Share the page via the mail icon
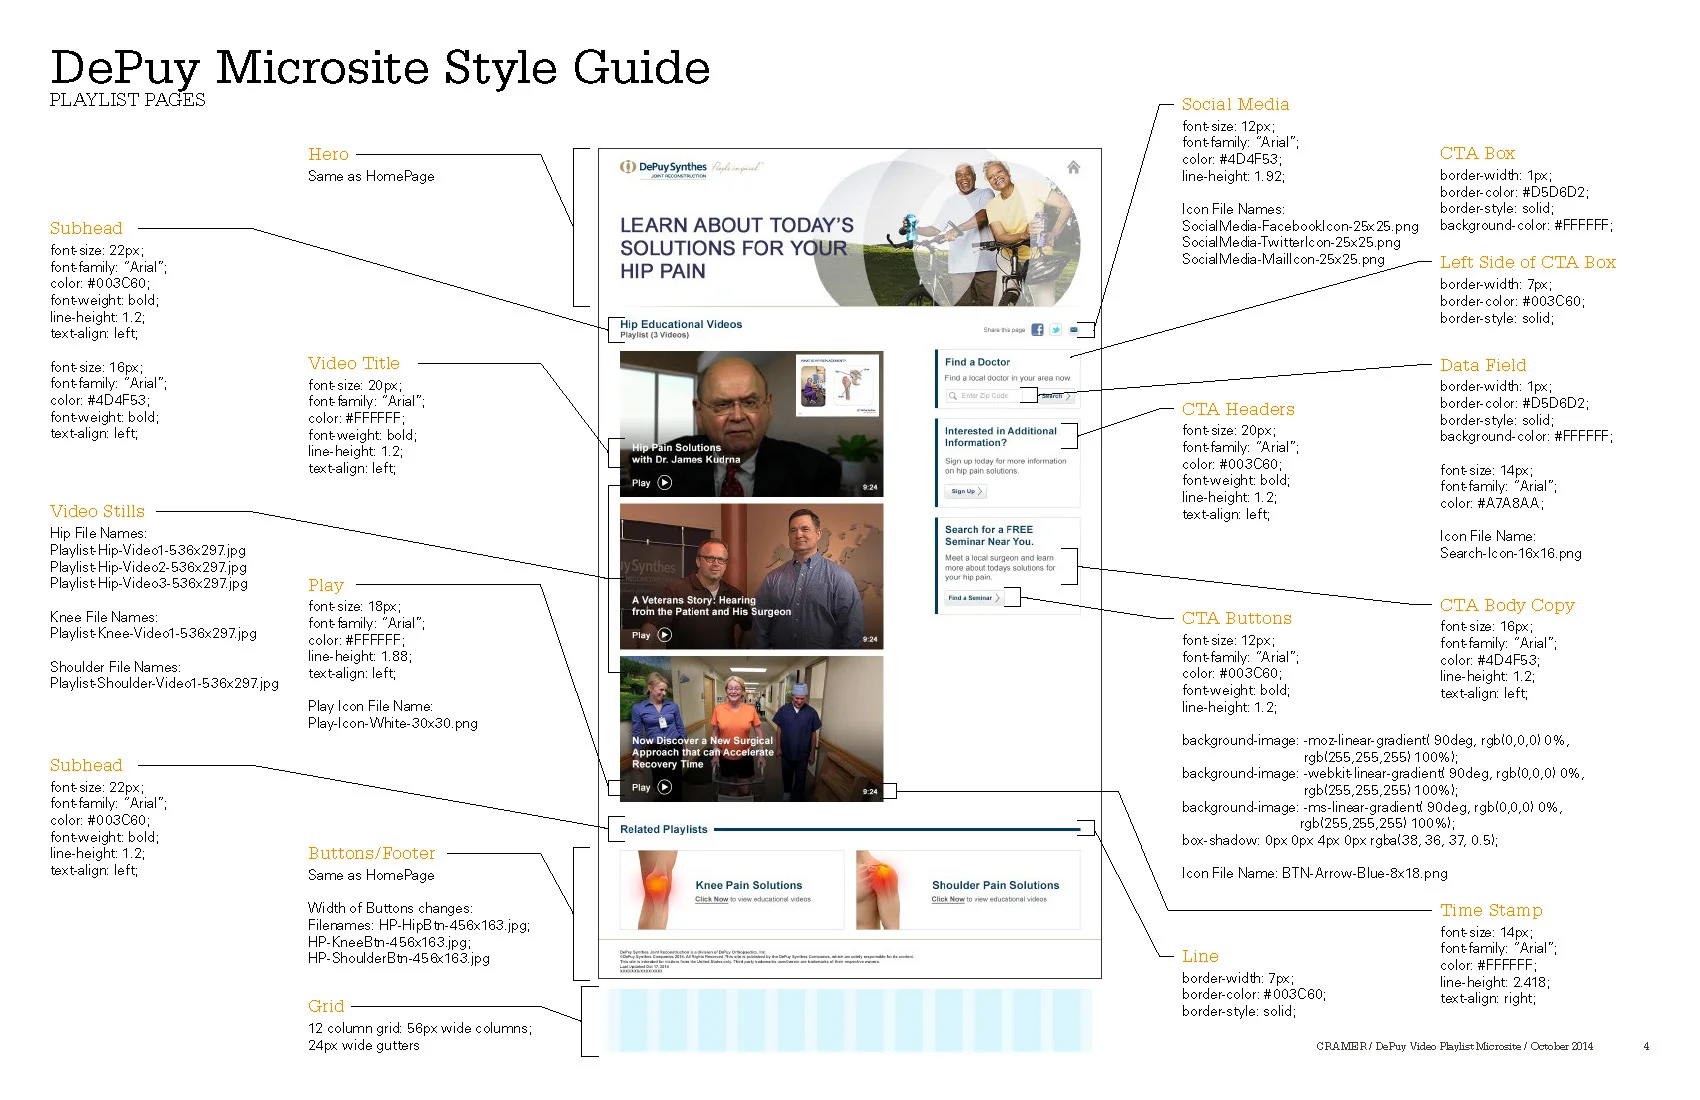1700x1100 pixels. point(1073,329)
